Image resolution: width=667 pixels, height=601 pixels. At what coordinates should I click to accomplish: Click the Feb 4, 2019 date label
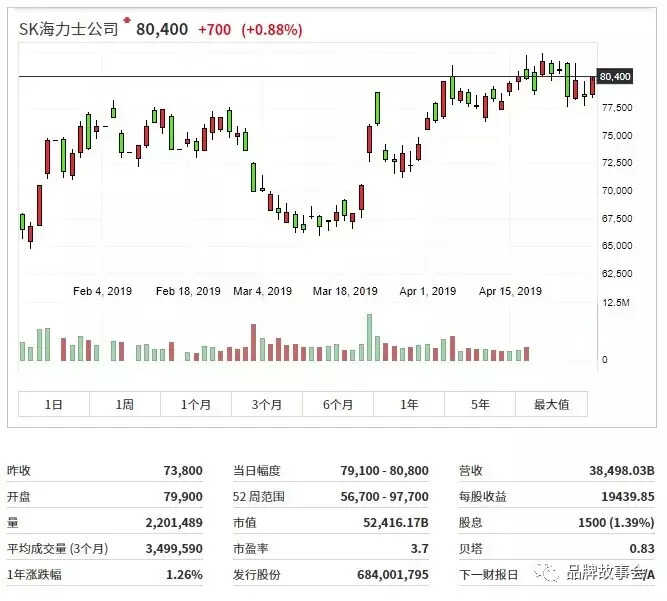pyautogui.click(x=103, y=291)
